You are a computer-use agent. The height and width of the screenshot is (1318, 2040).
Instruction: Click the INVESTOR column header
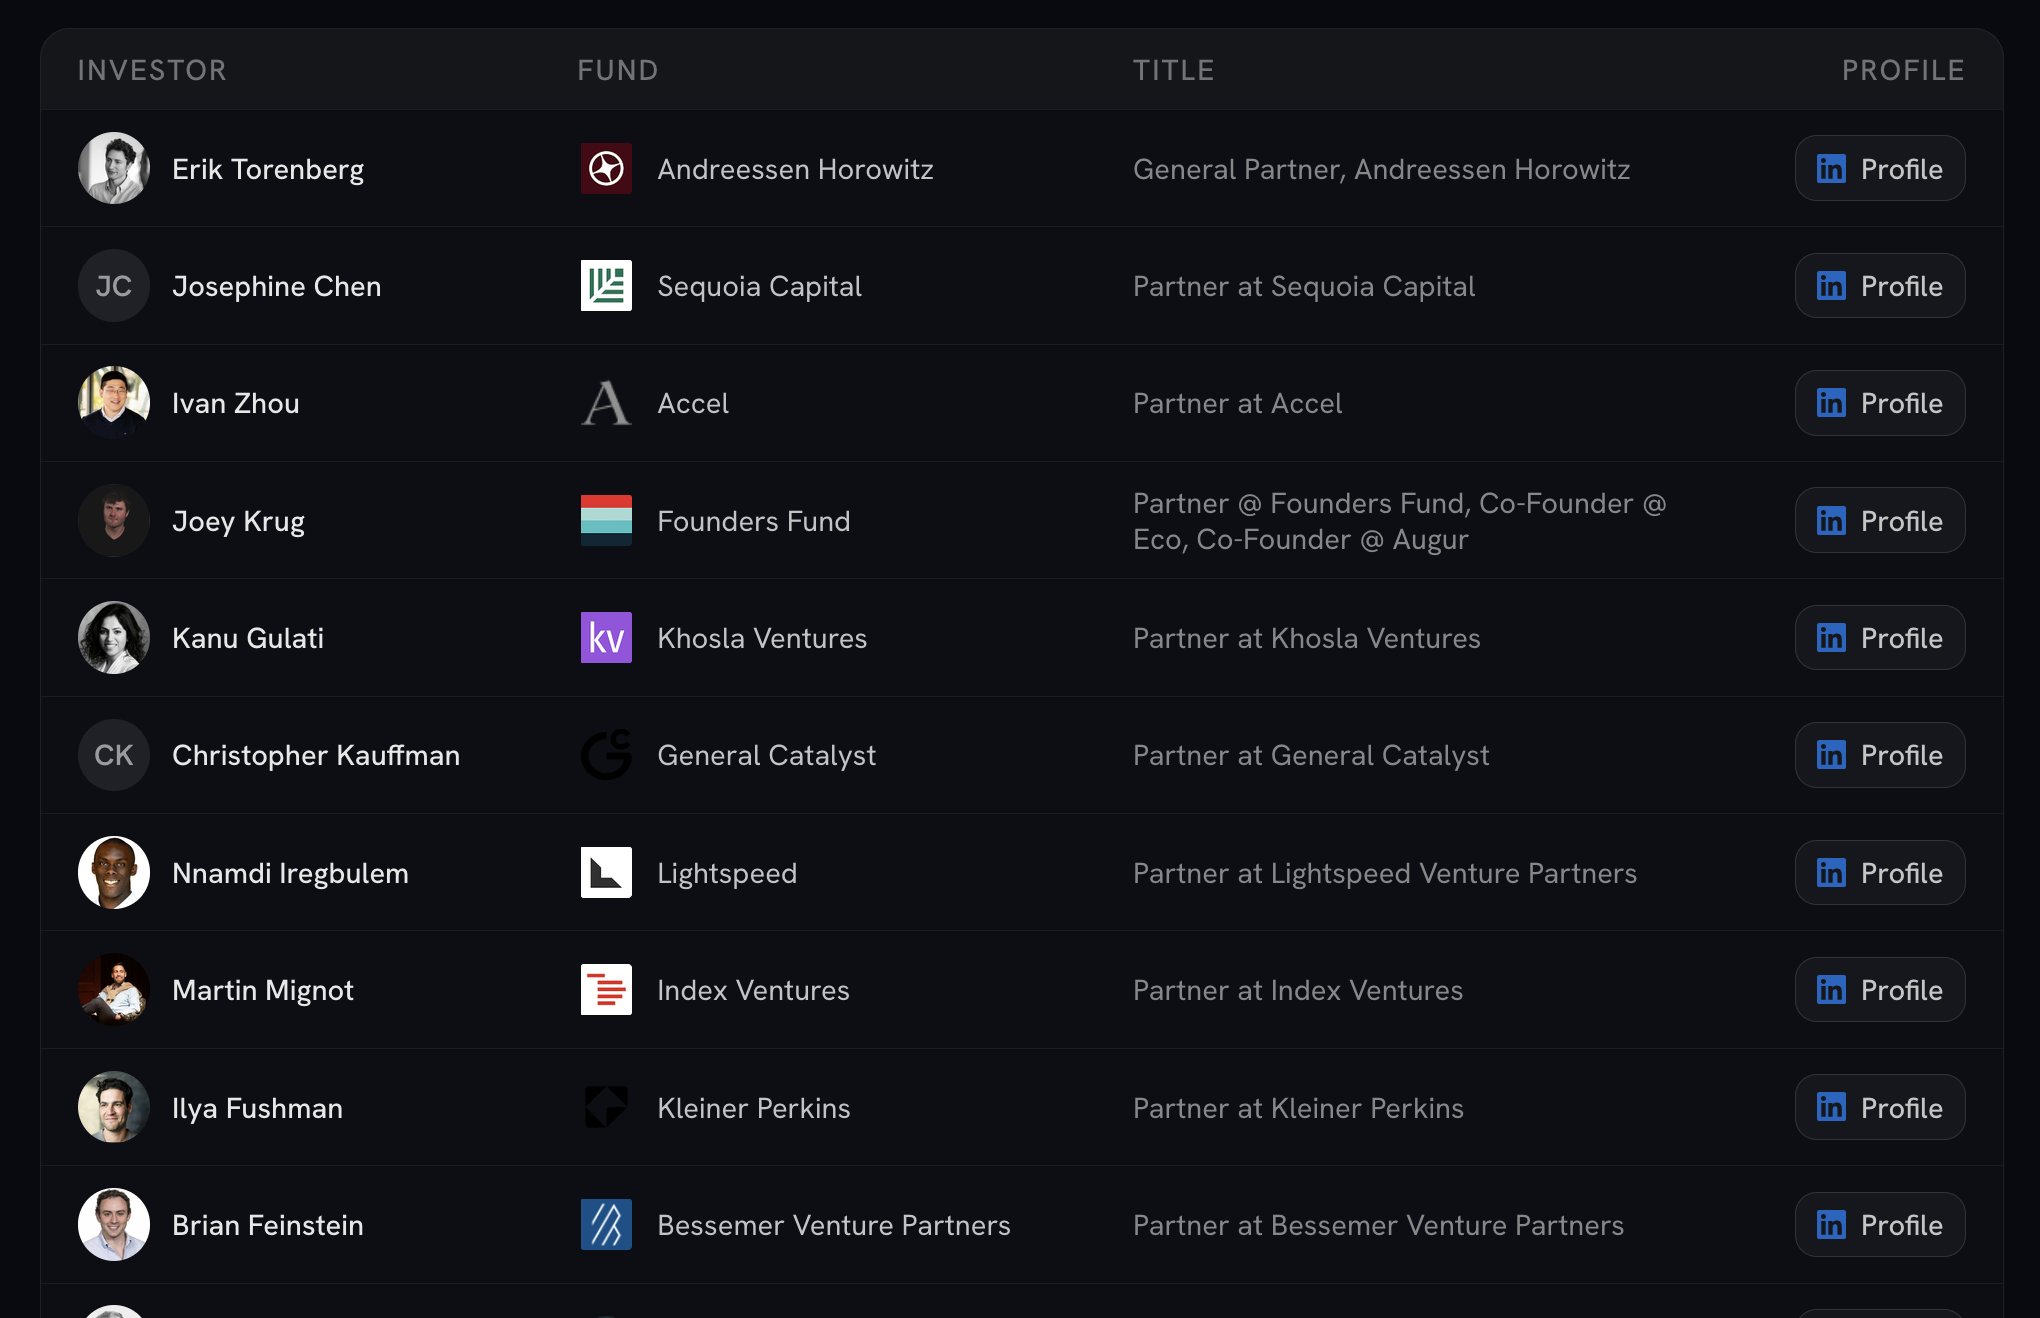(x=152, y=70)
